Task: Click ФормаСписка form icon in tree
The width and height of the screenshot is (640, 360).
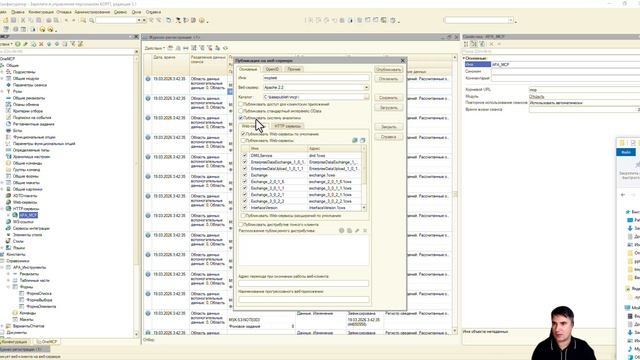Action: (22, 293)
